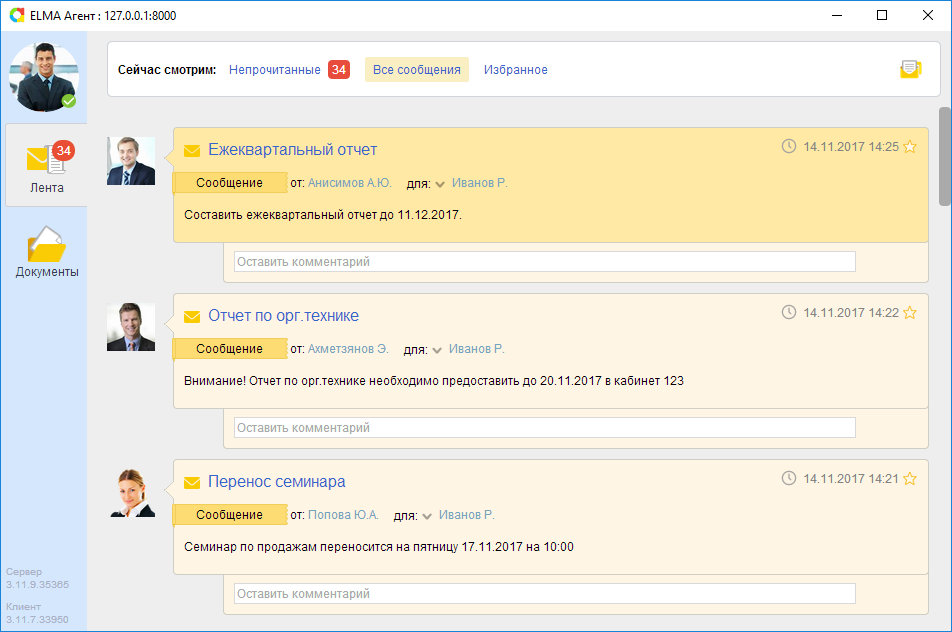This screenshot has height=632, width=952.
Task: Click the new message icon at top right
Action: tap(909, 69)
